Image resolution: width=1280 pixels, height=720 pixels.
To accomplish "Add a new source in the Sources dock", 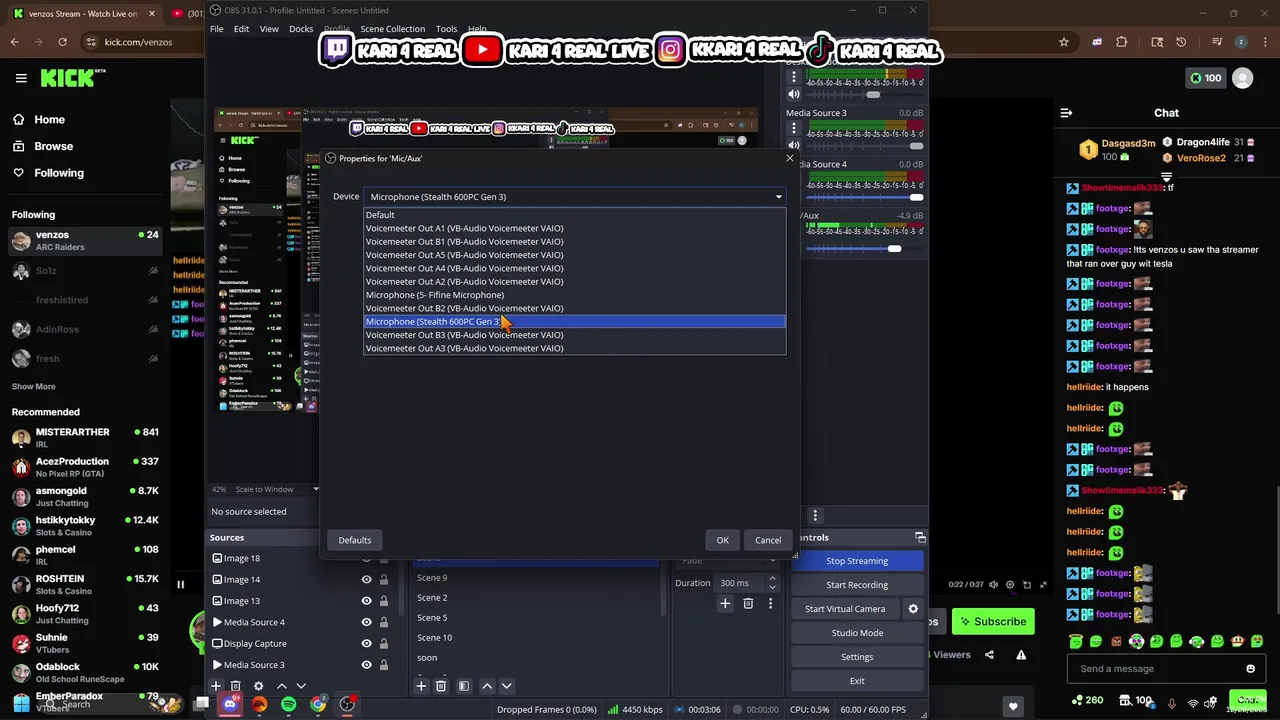I will point(215,686).
